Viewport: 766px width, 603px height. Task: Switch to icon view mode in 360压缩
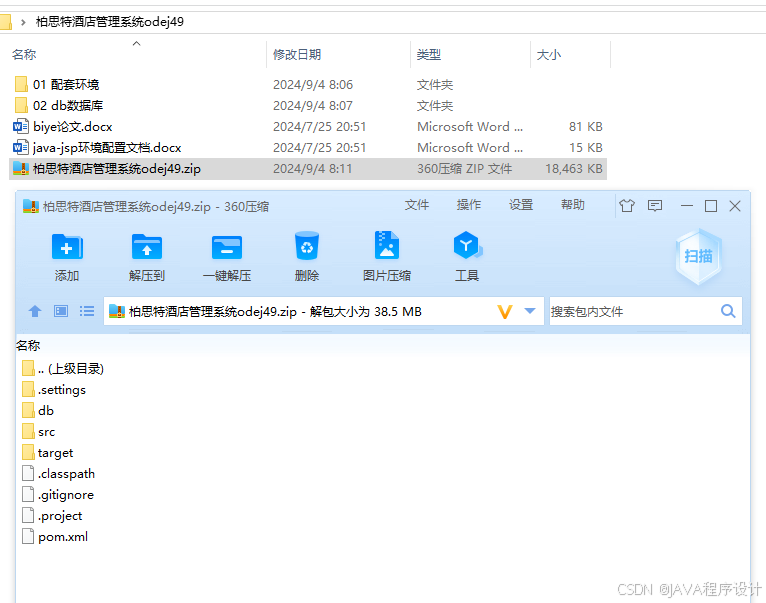point(61,311)
